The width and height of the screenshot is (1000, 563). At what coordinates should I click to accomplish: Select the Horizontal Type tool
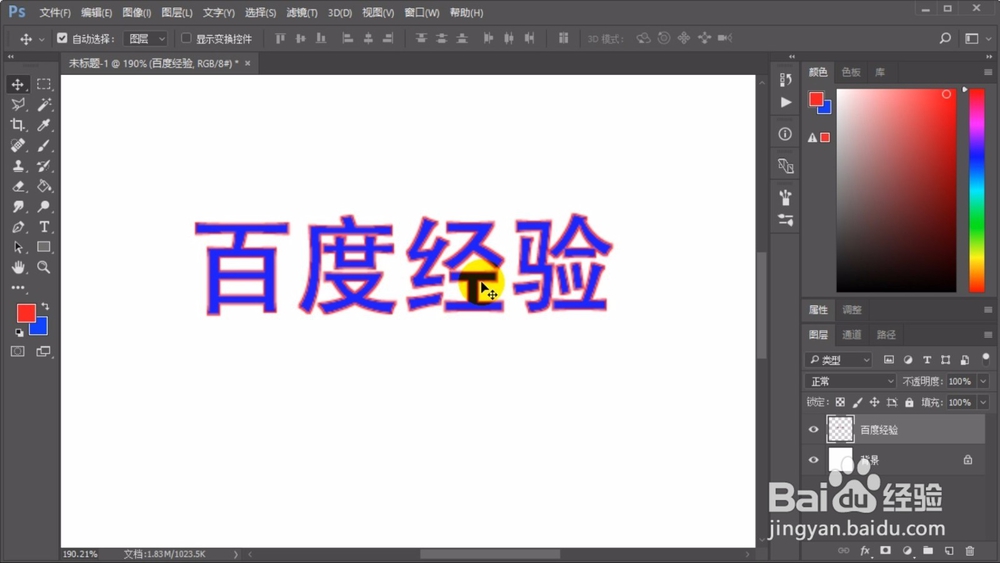tap(43, 227)
